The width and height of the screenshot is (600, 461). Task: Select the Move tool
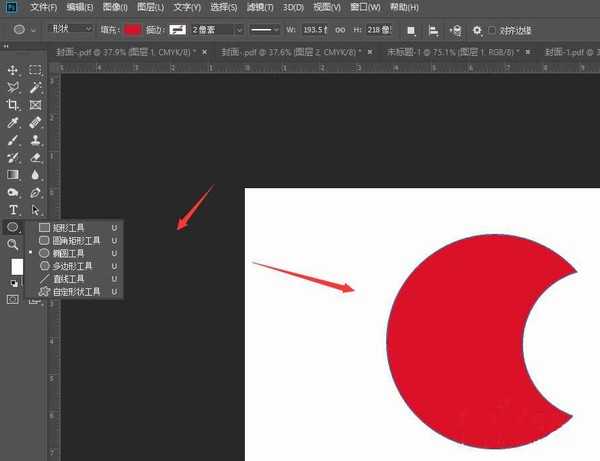(14, 70)
